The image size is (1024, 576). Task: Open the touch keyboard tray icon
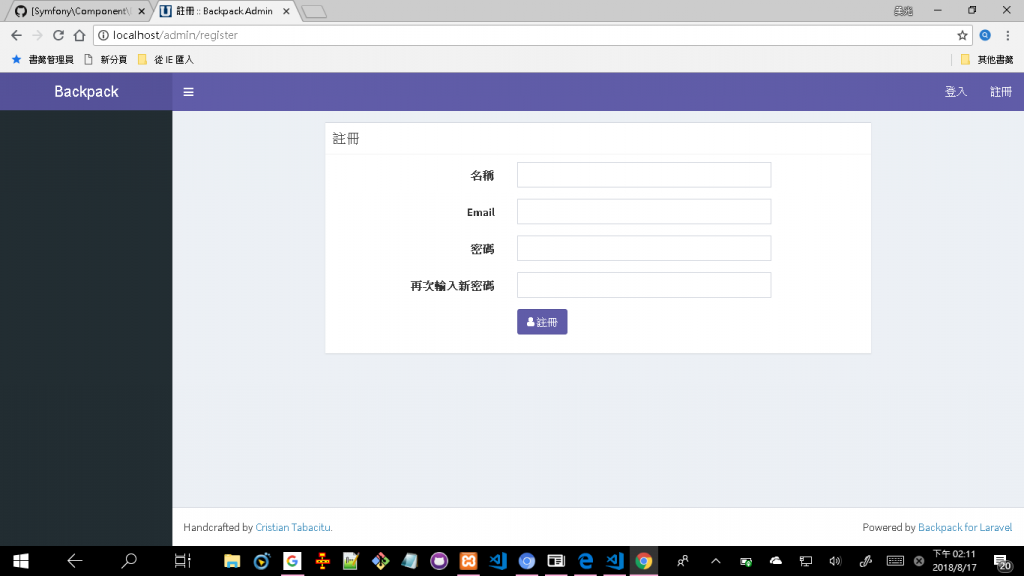(x=895, y=561)
